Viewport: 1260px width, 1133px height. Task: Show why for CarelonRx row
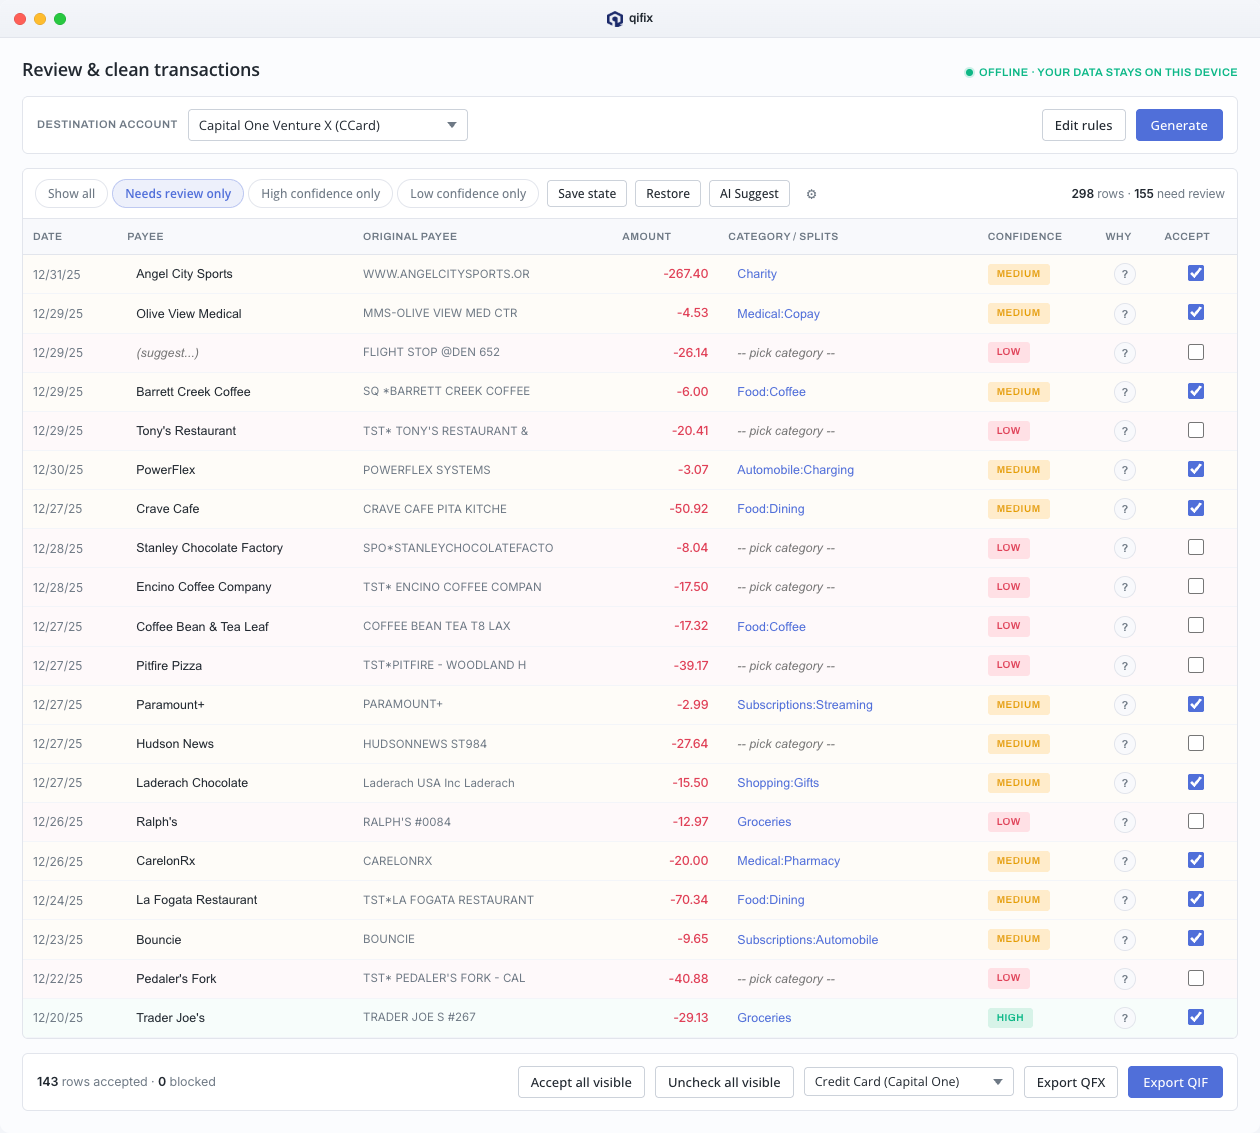pos(1125,861)
